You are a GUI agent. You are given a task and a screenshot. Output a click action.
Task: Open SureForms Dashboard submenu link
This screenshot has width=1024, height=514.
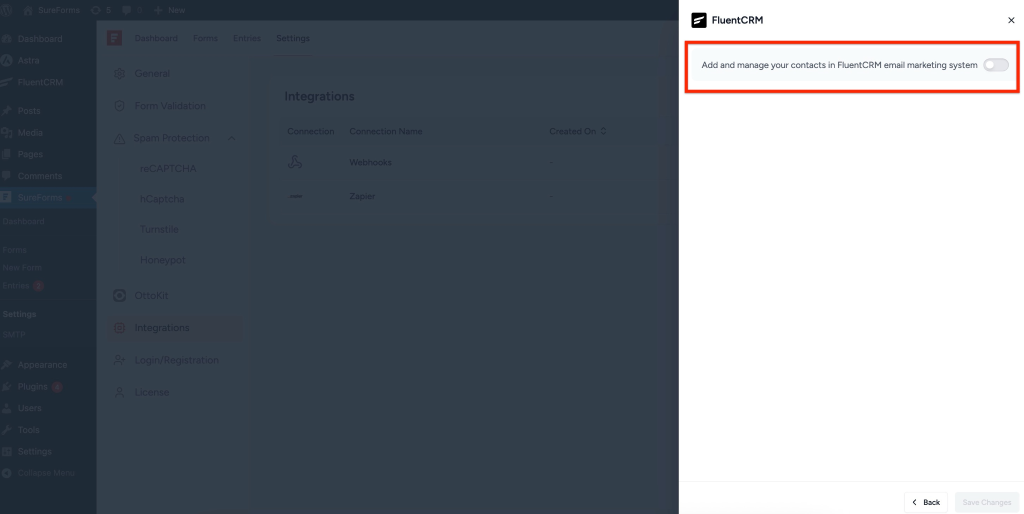(24, 221)
